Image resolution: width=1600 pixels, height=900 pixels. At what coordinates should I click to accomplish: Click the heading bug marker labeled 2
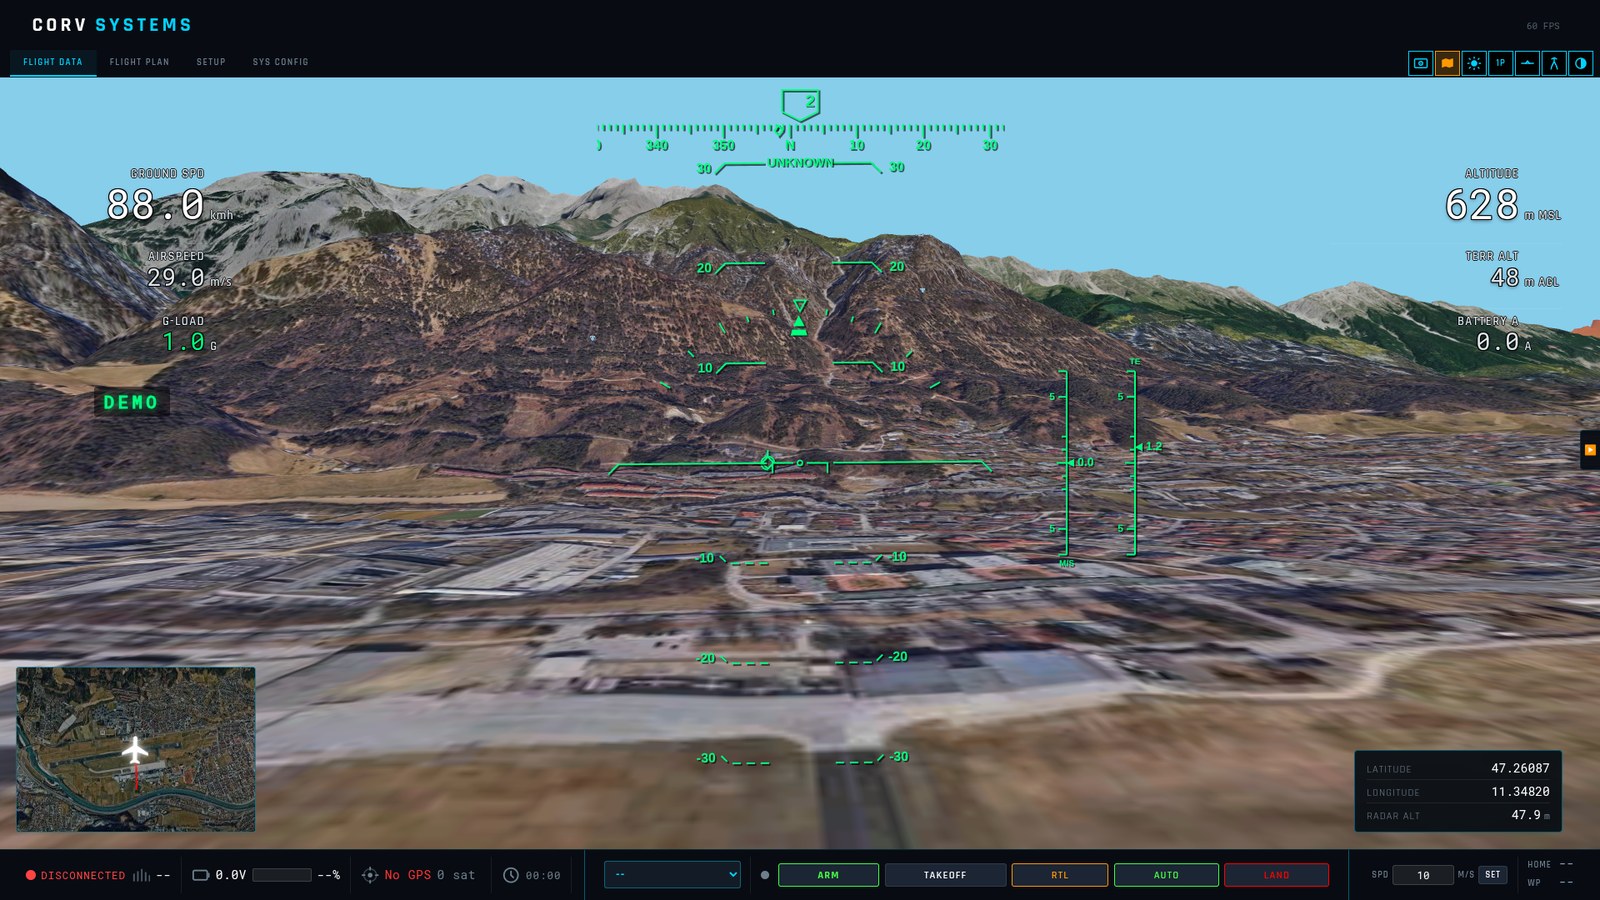[x=801, y=104]
